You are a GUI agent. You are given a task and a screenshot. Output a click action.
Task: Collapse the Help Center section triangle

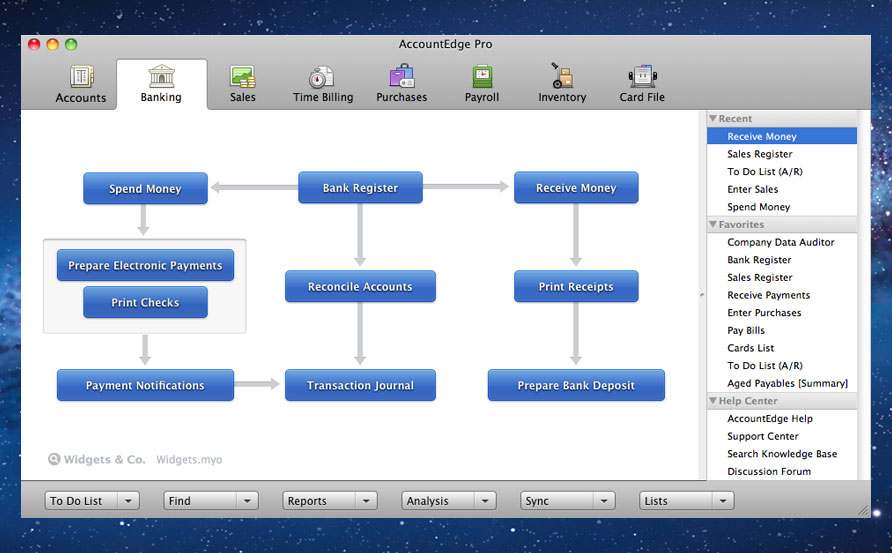[712, 401]
